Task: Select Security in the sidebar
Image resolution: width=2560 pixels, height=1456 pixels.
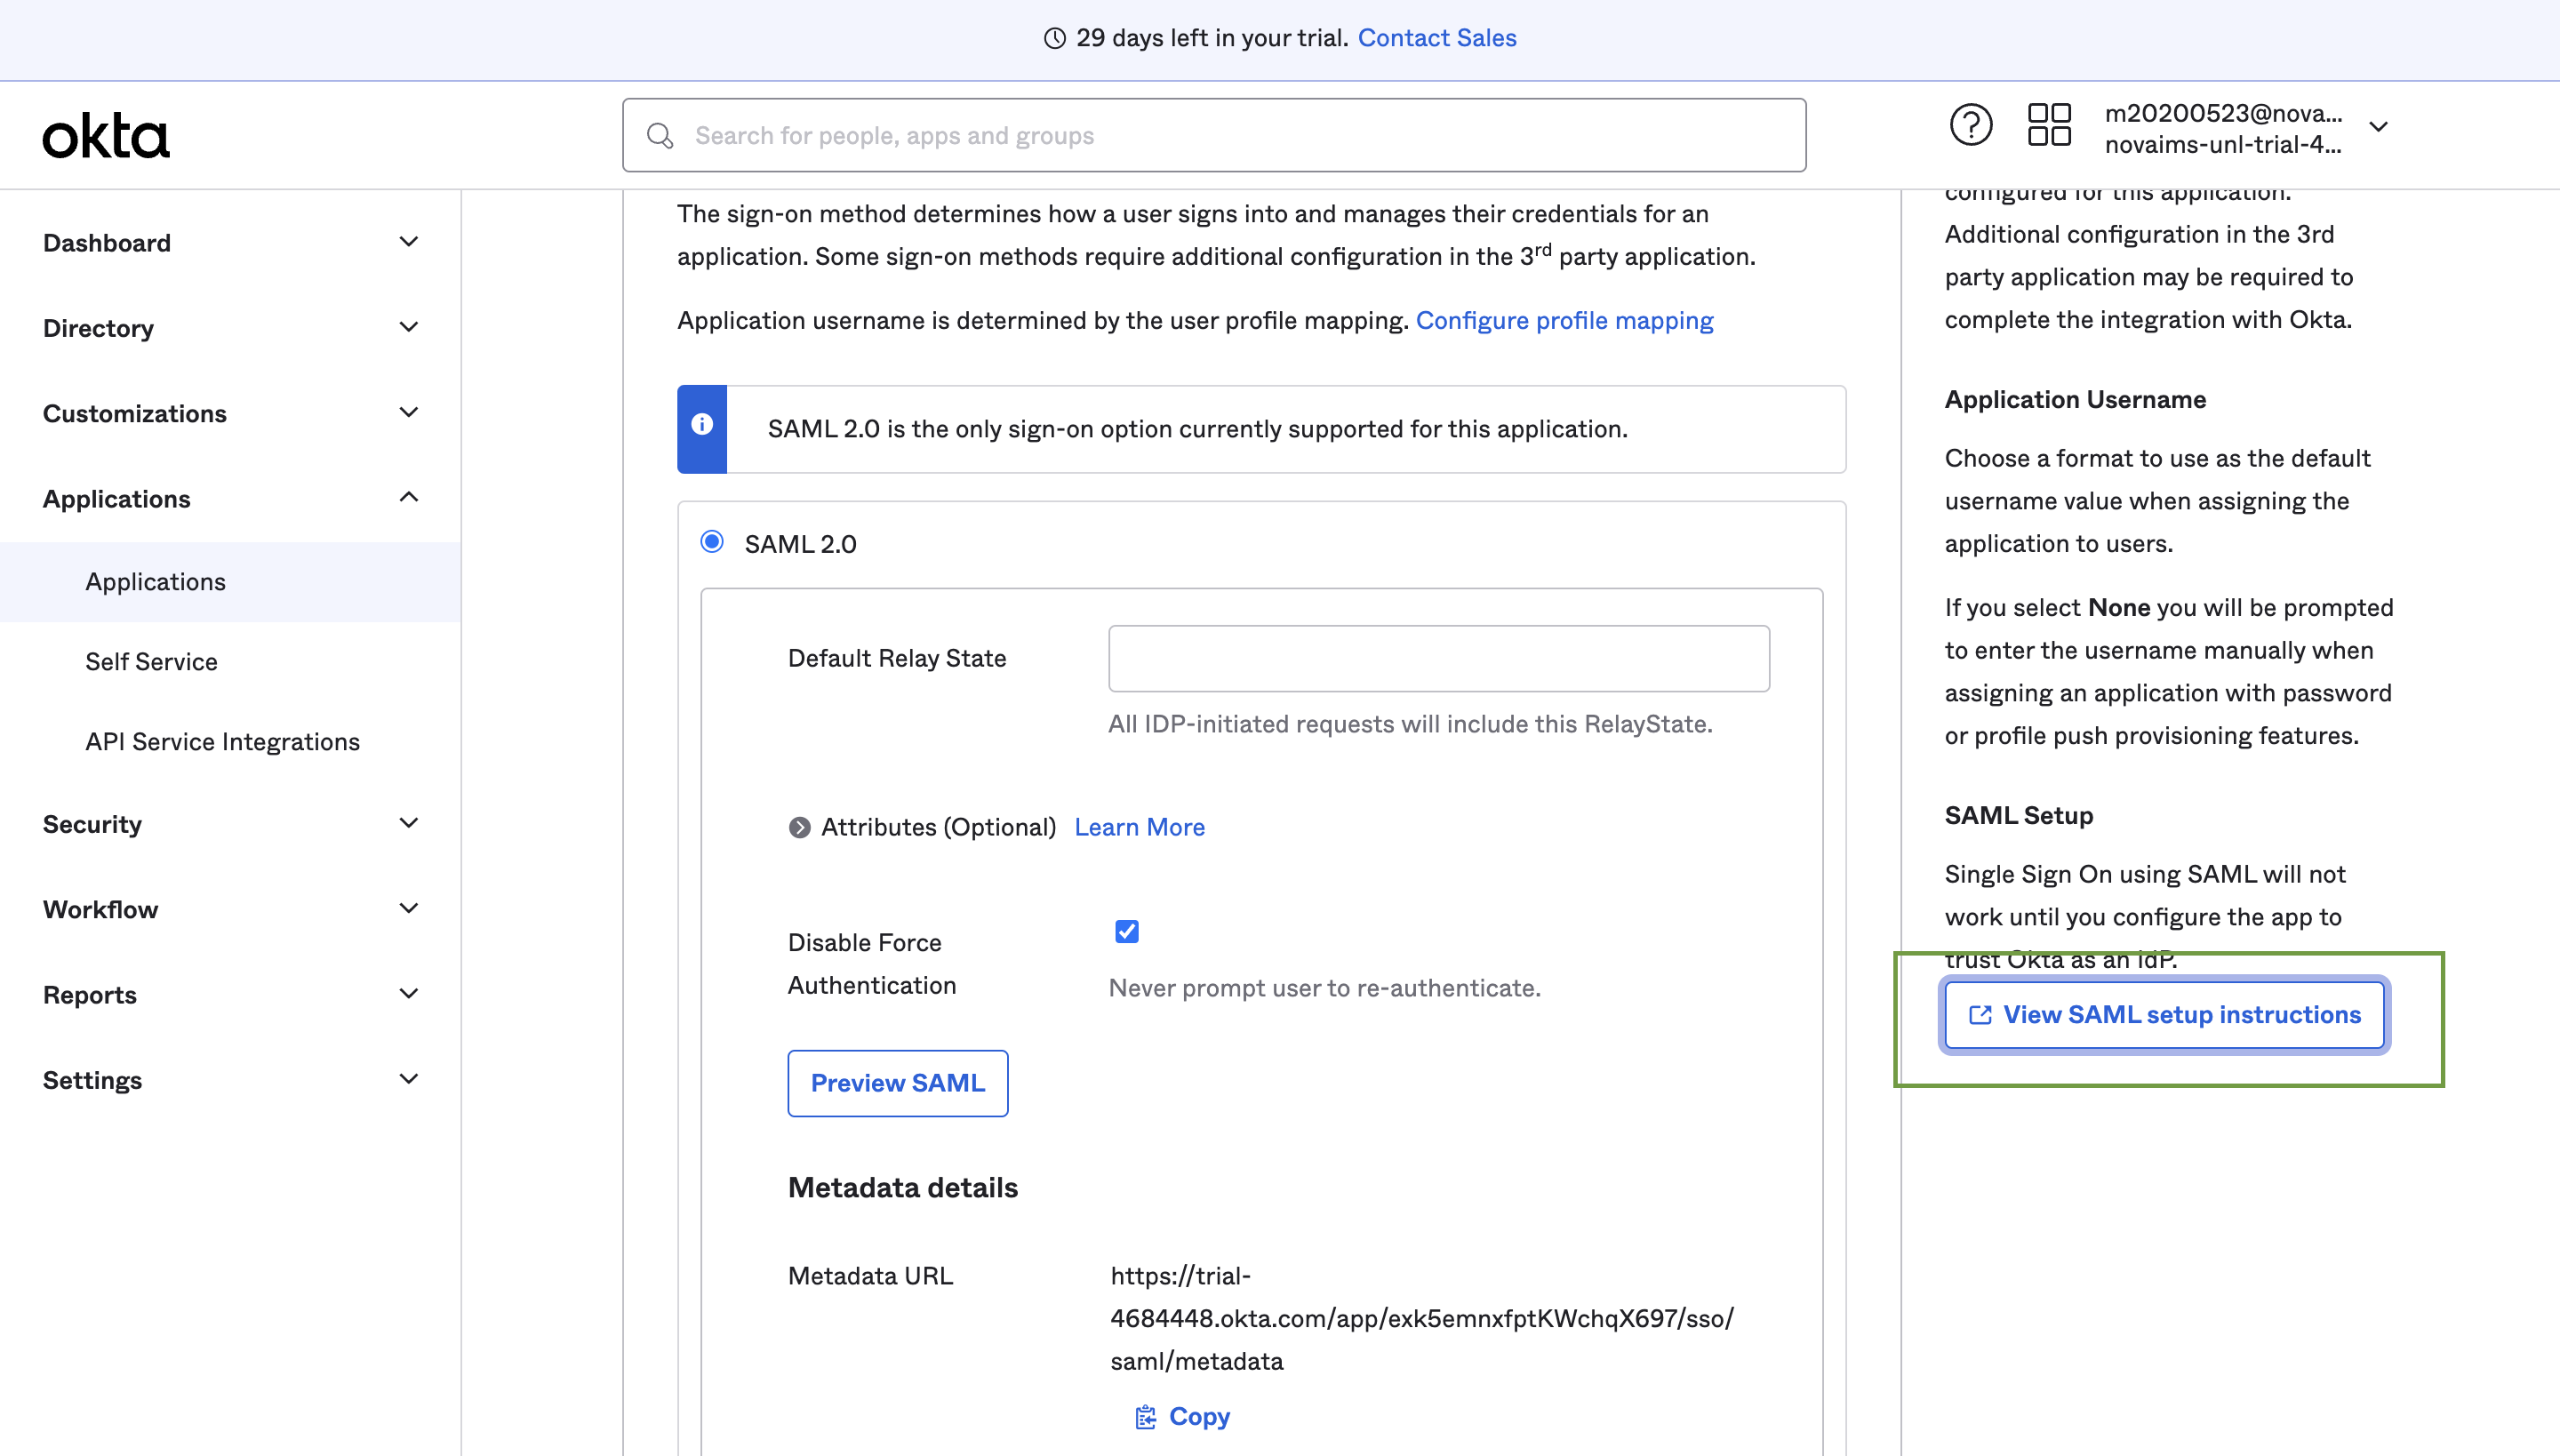Action: pos(92,824)
